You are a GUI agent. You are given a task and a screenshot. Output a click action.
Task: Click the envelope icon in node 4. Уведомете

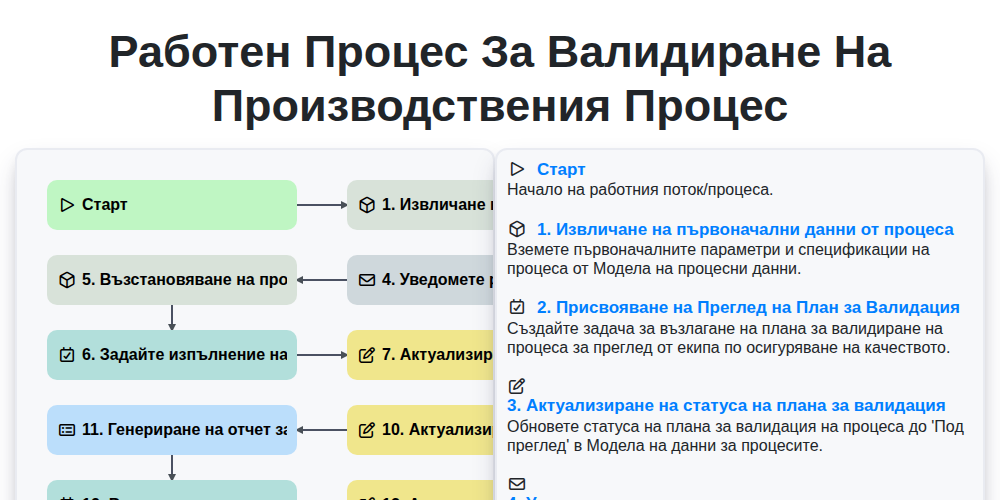click(x=367, y=280)
